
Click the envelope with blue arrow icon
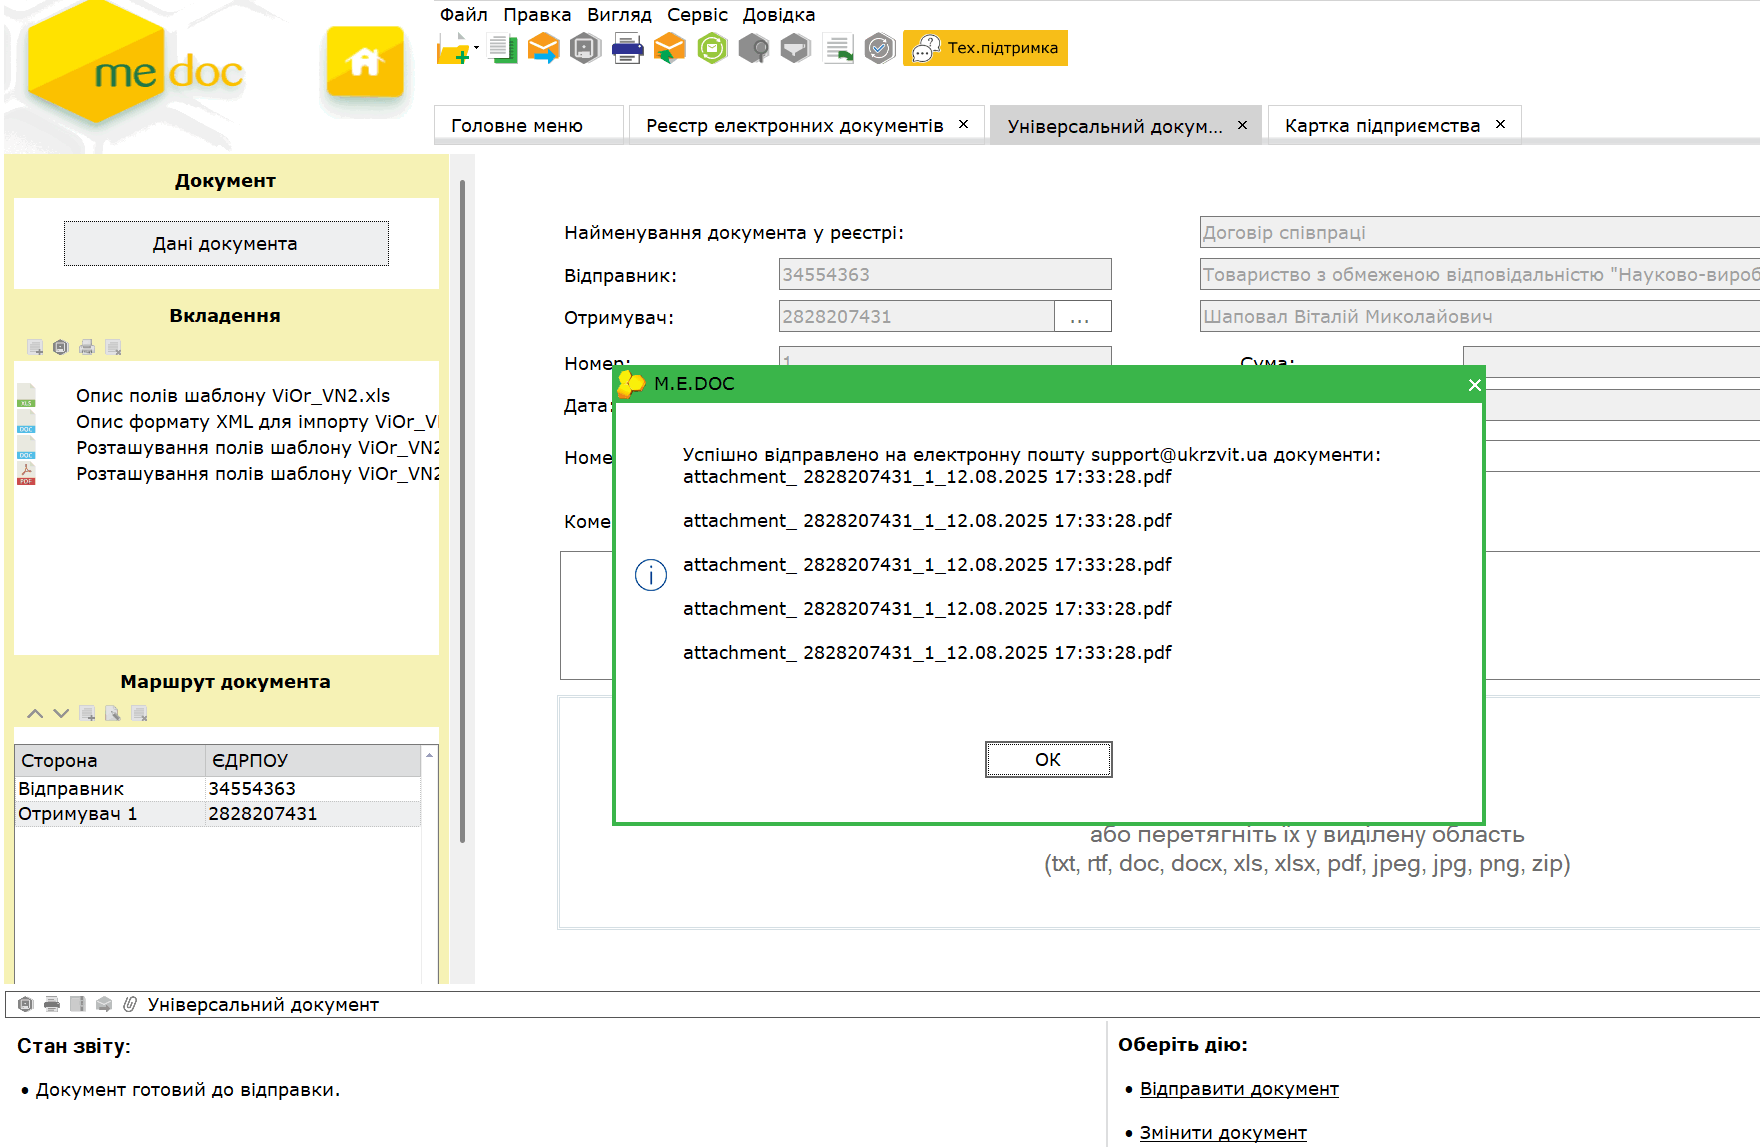click(543, 48)
